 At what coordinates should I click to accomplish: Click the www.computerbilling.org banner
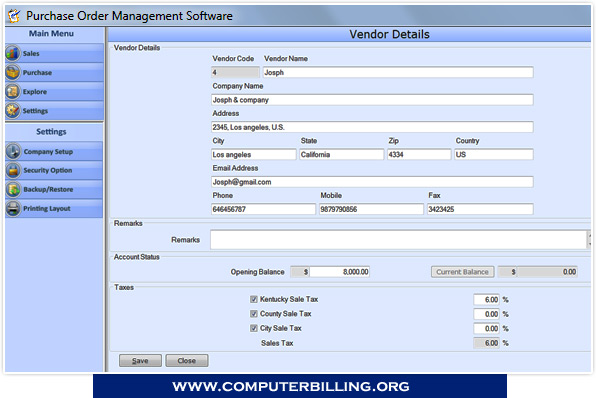click(300, 386)
